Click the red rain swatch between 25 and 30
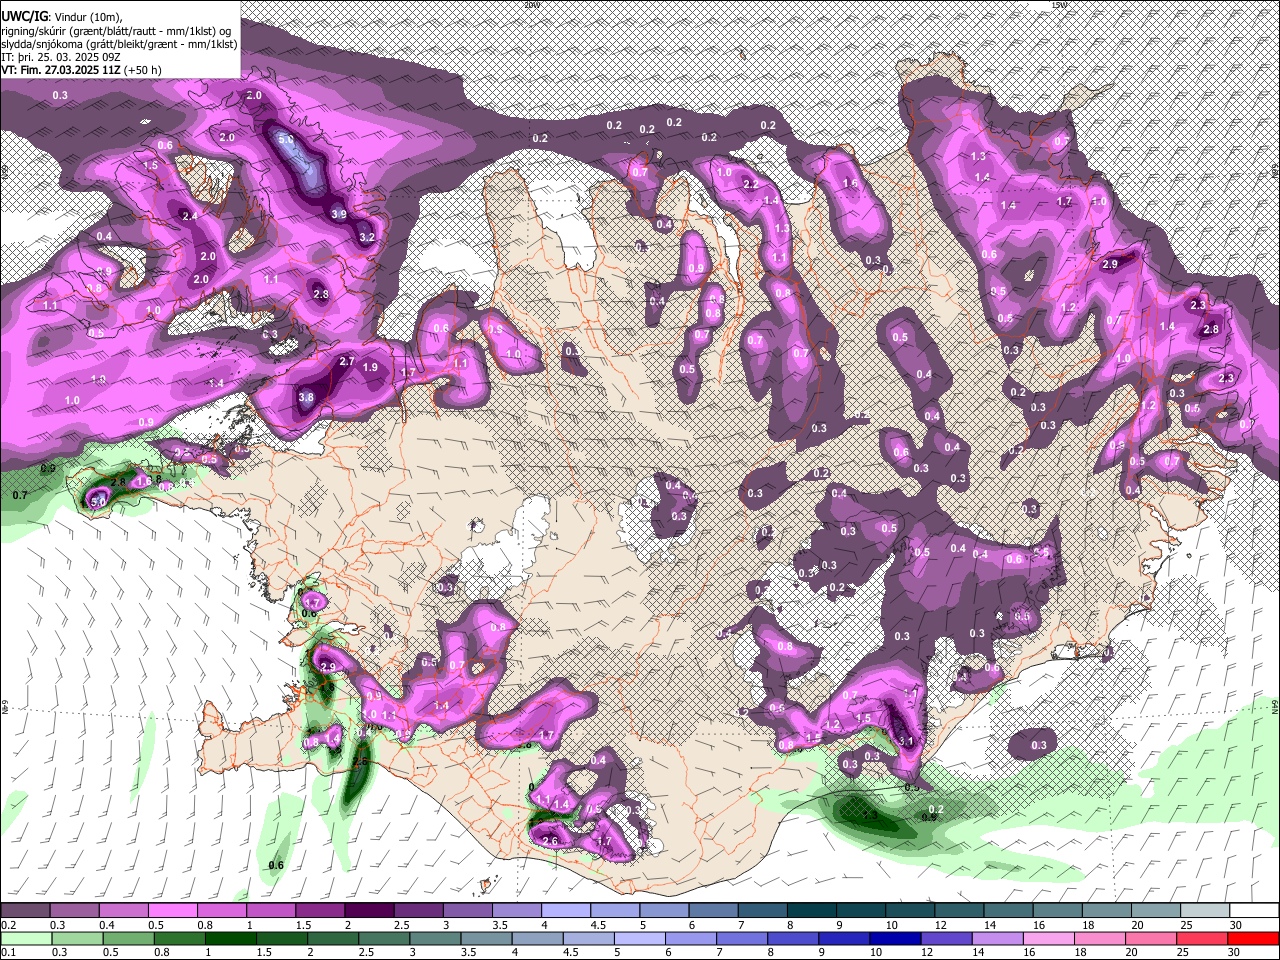Image resolution: width=1280 pixels, height=960 pixels. (x=1201, y=938)
